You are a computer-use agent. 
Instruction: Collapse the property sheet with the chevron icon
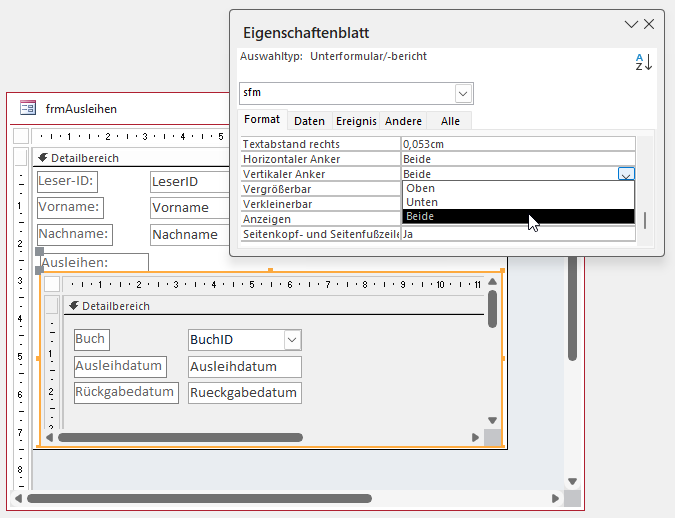click(630, 24)
